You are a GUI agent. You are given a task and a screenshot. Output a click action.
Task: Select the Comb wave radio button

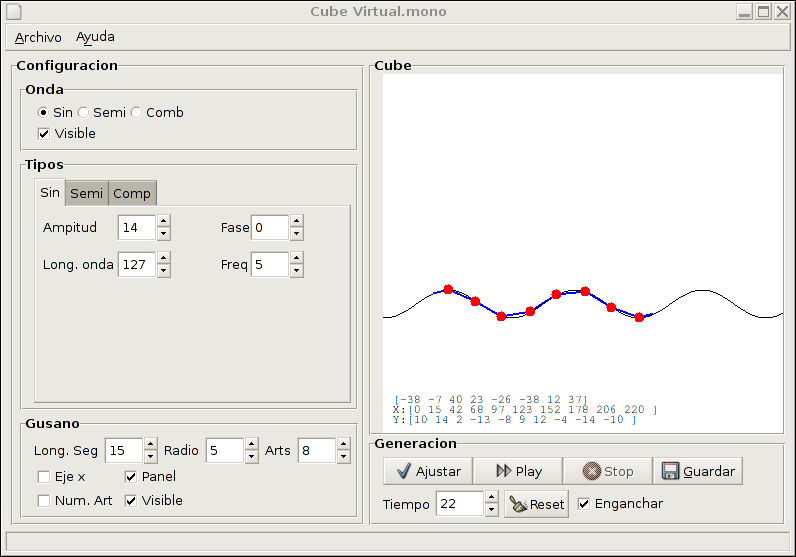point(137,113)
